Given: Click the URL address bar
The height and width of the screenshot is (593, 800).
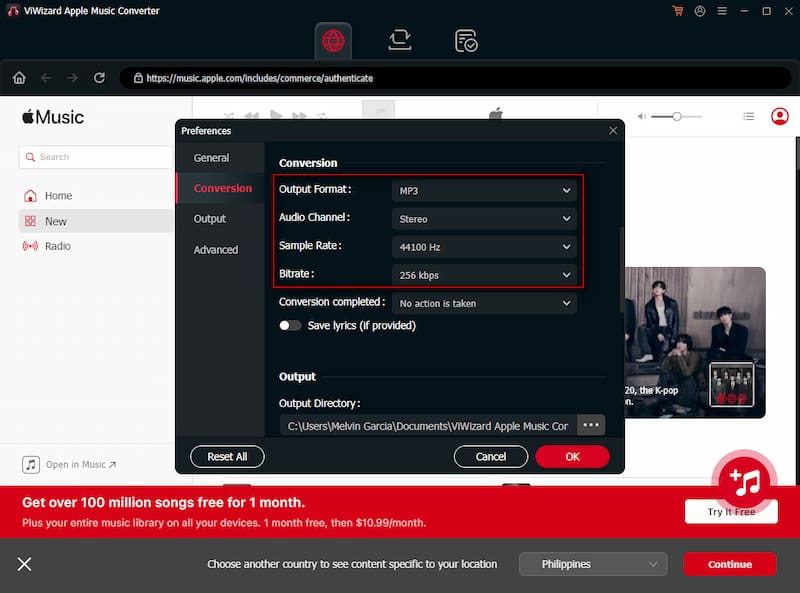Looking at the screenshot, I should pos(455,78).
